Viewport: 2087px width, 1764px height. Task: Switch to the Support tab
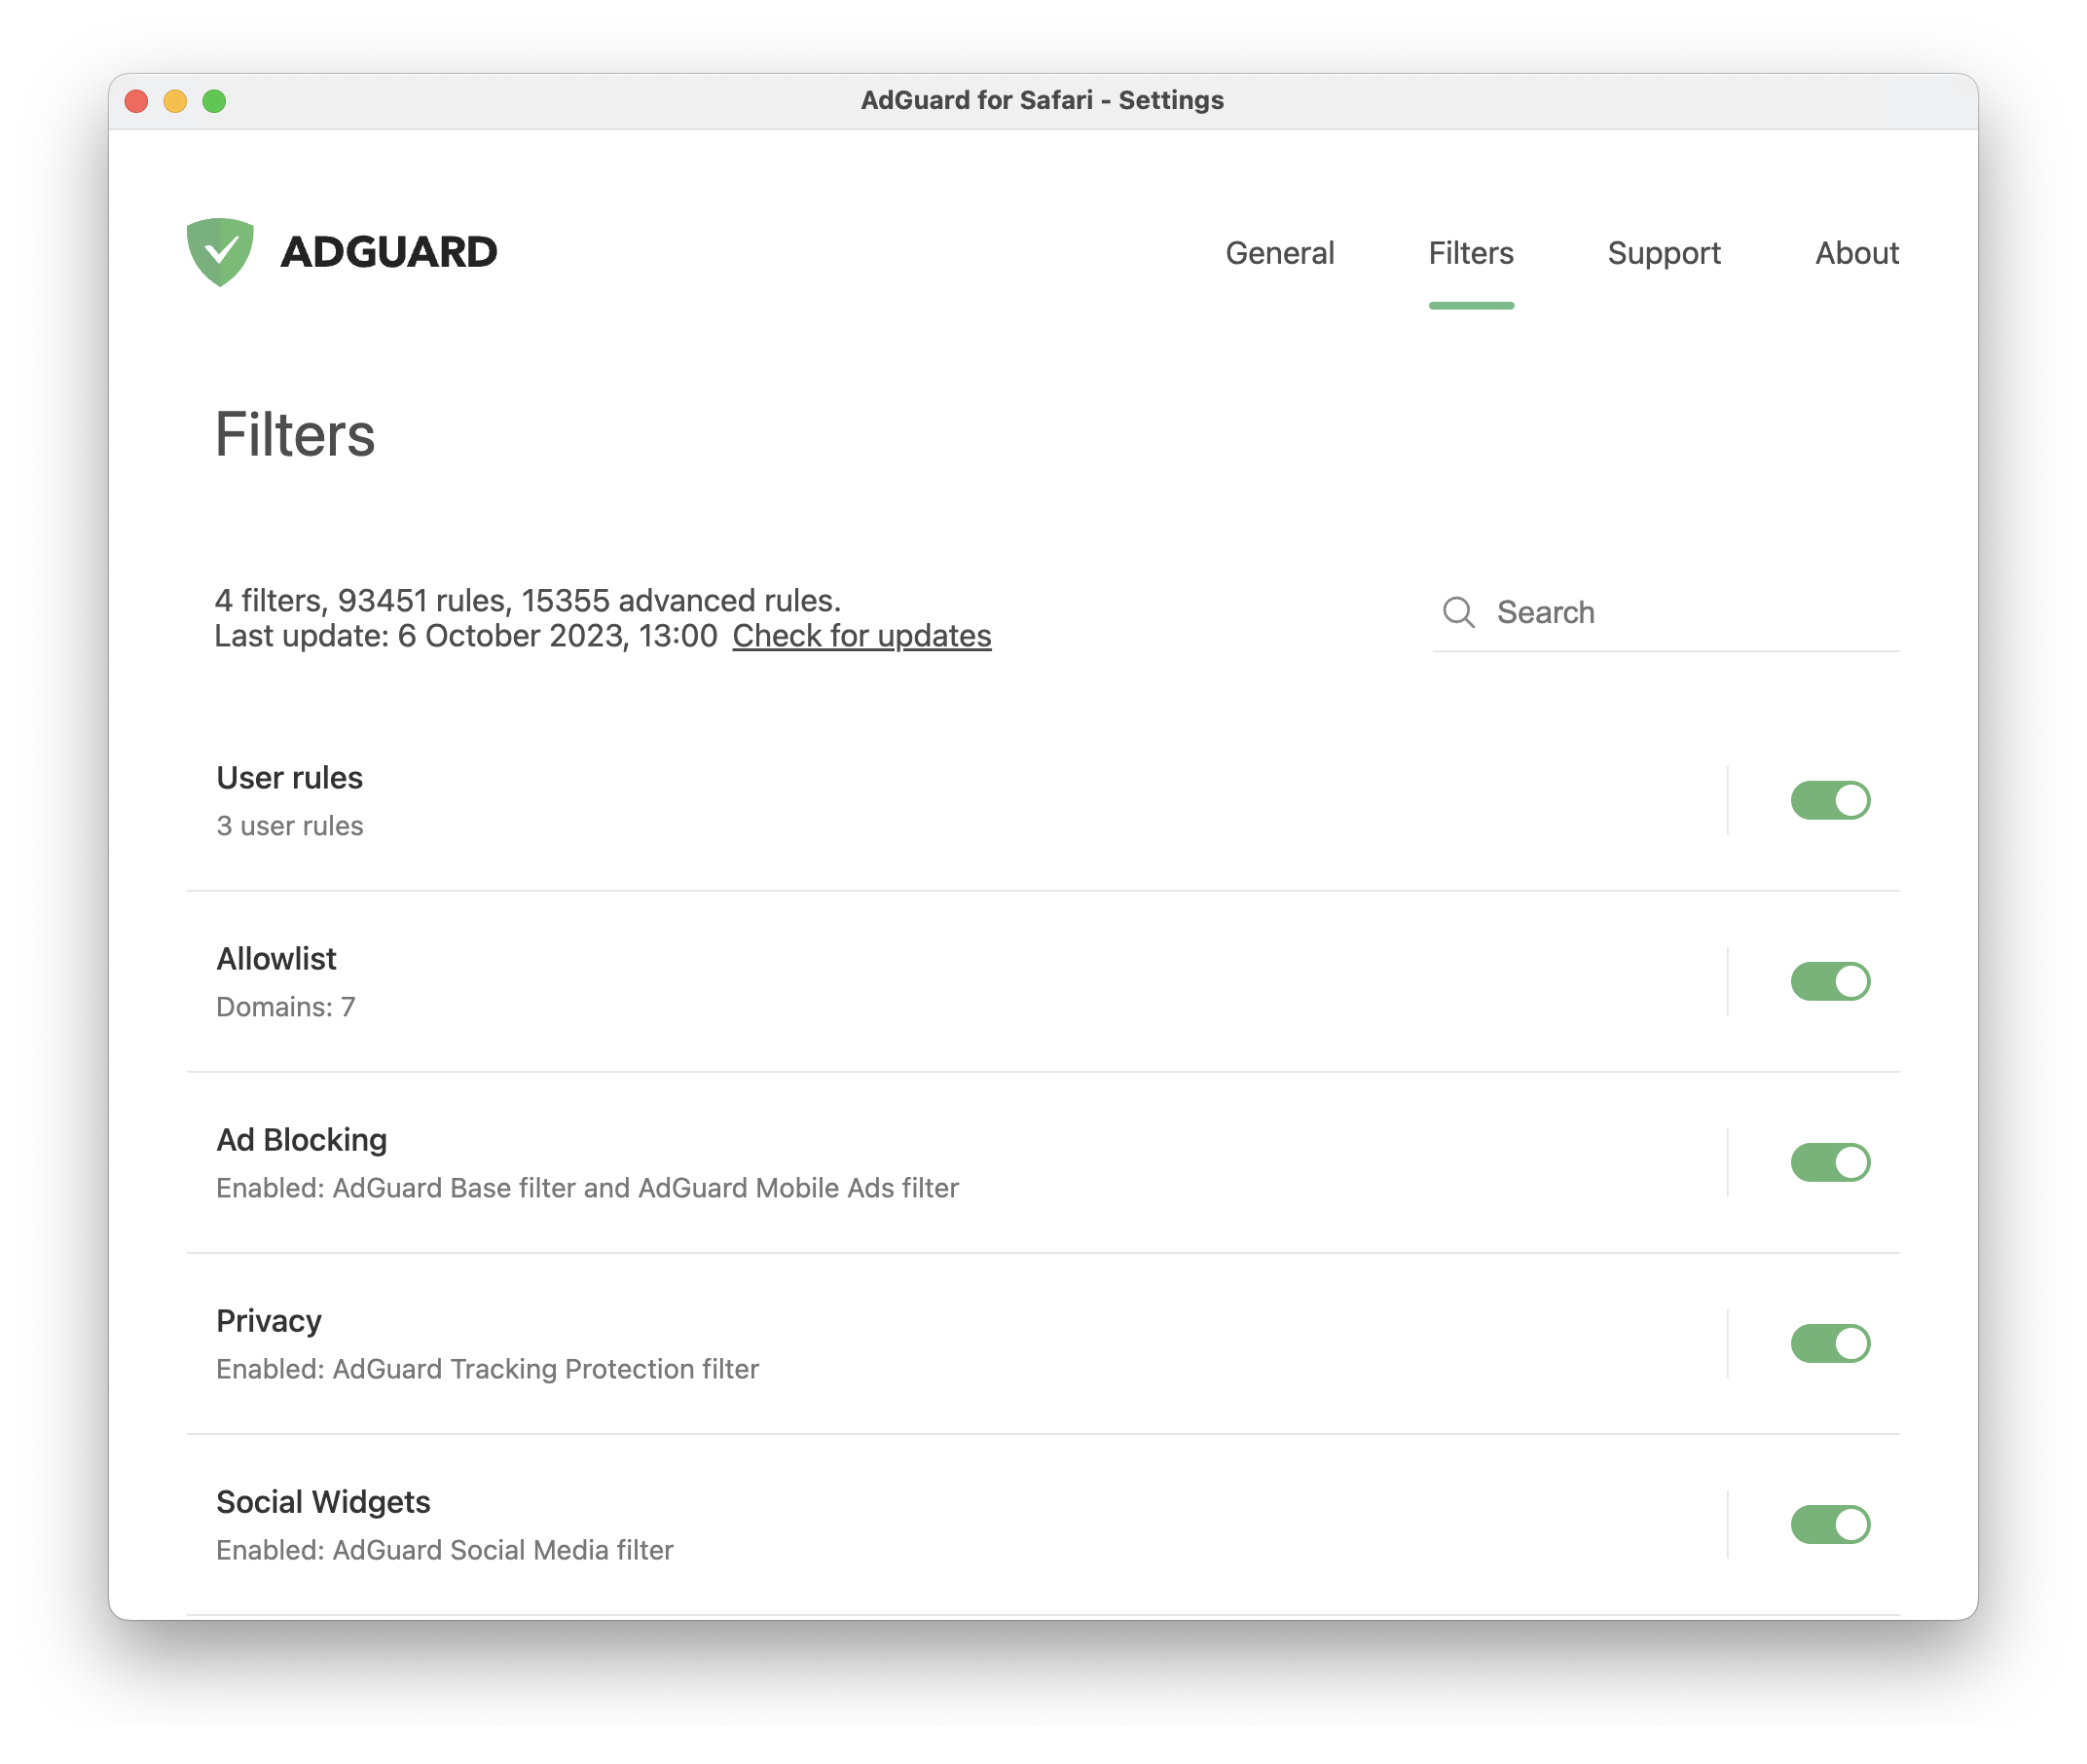1666,252
